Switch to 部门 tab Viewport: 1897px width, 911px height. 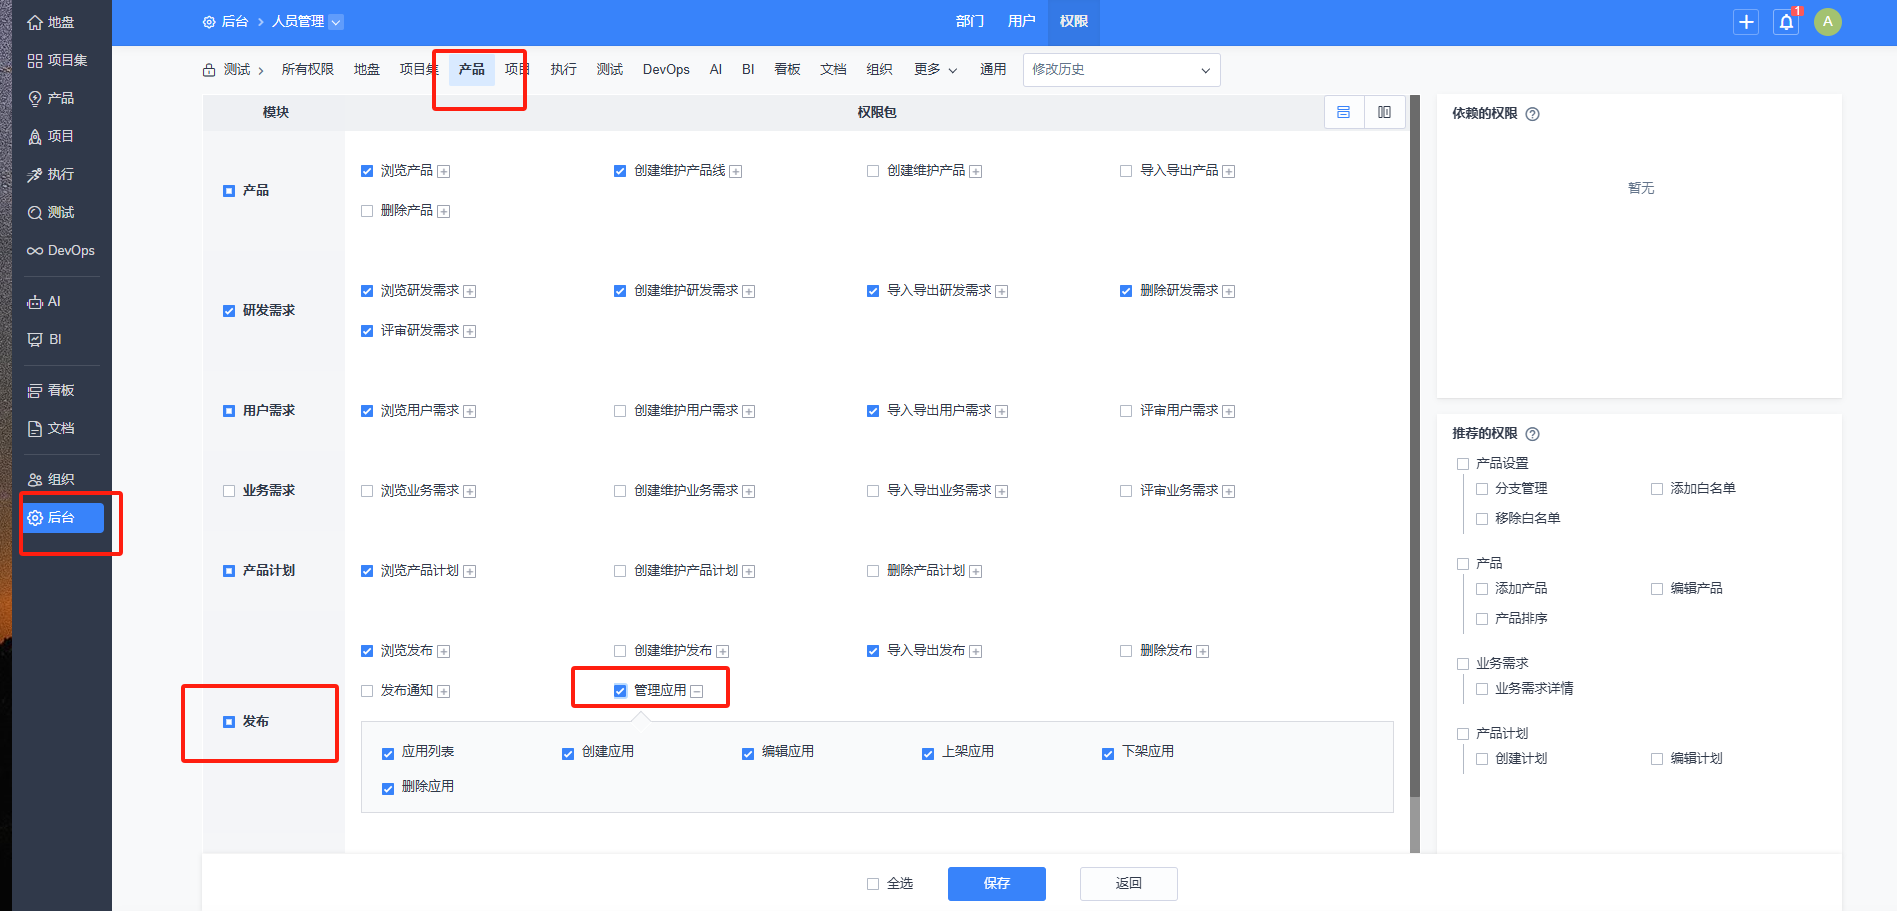click(970, 21)
